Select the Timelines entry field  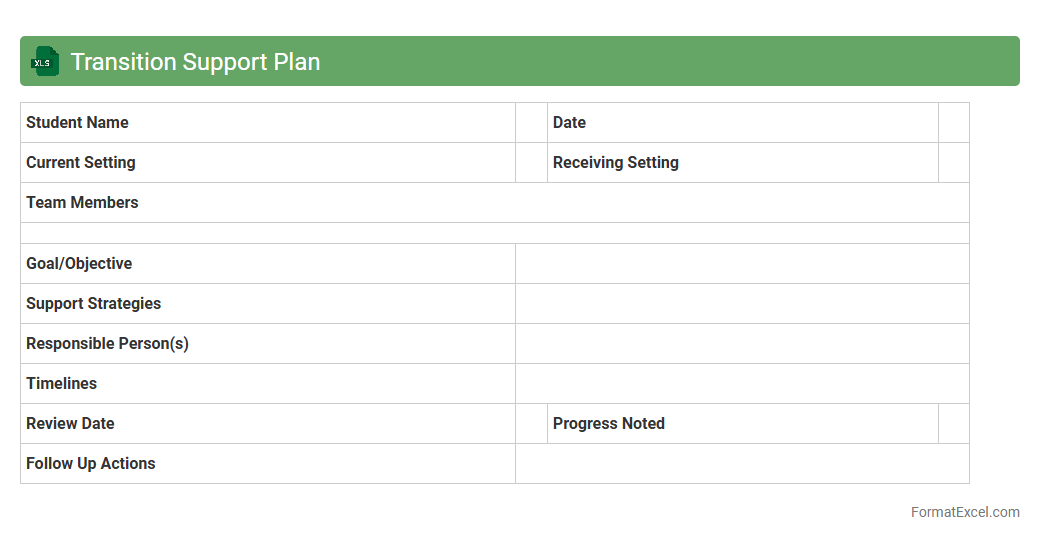pyautogui.click(x=742, y=384)
